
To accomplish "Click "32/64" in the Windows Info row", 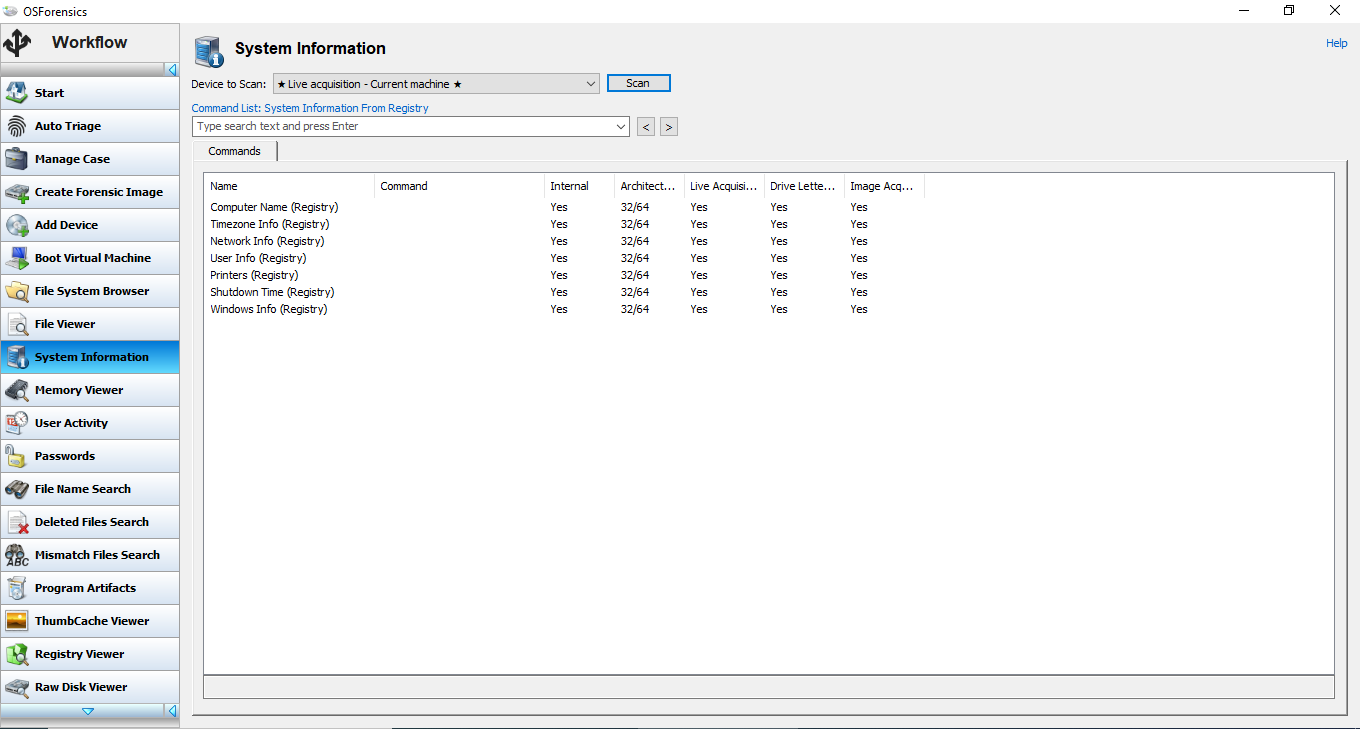I will click(635, 309).
